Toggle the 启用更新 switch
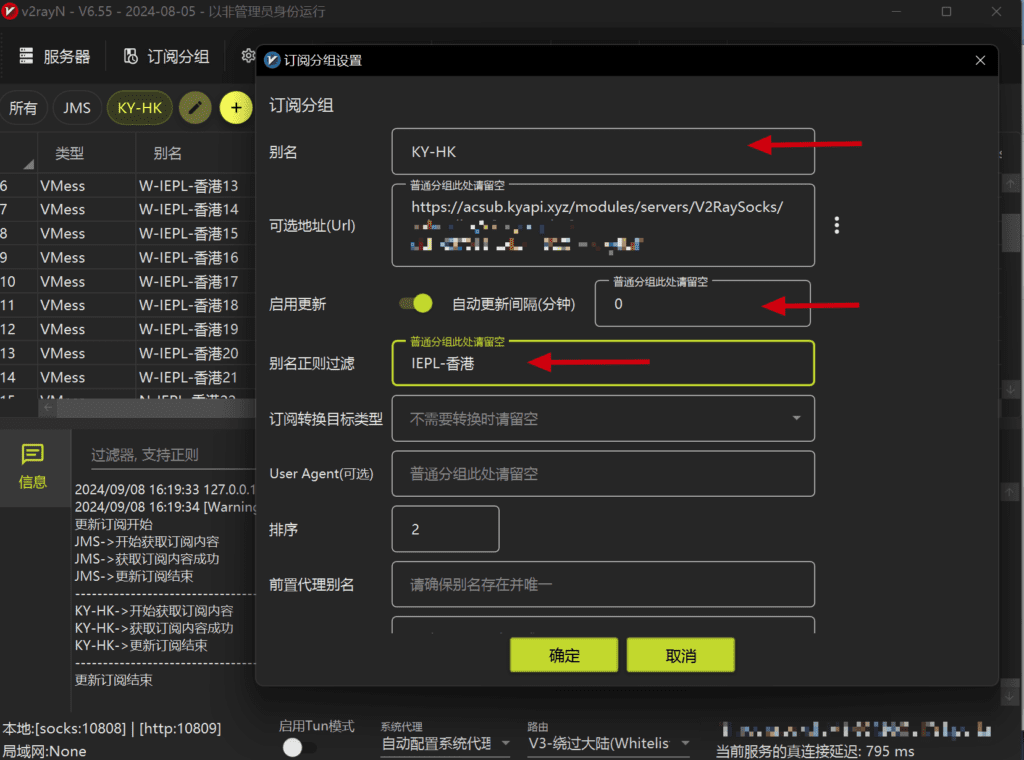Viewport: 1024px width, 760px height. (416, 304)
